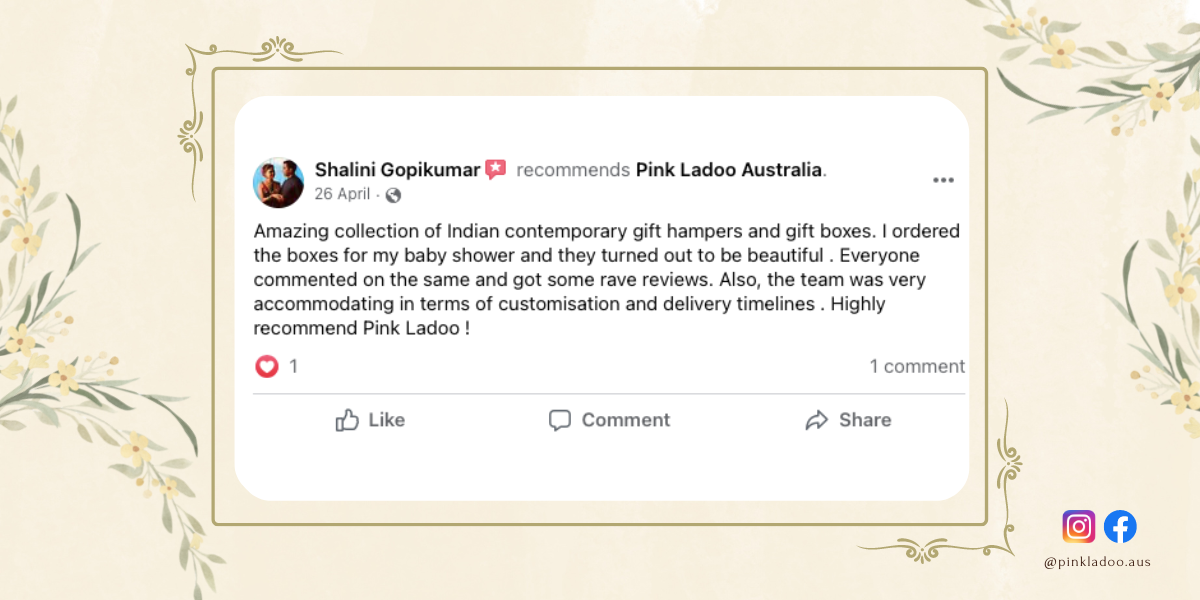Image resolution: width=1200 pixels, height=600 pixels.
Task: Click the curved arrow Share icon
Action: [x=817, y=420]
